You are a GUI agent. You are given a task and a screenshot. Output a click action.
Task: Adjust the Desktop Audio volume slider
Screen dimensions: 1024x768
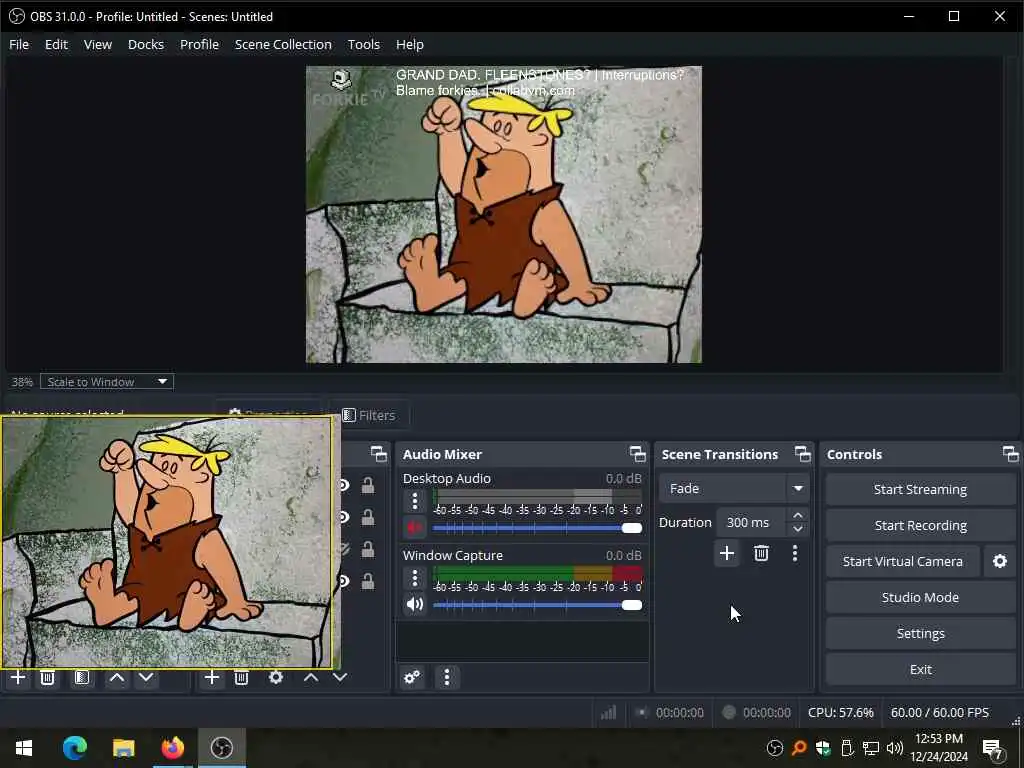(x=537, y=528)
